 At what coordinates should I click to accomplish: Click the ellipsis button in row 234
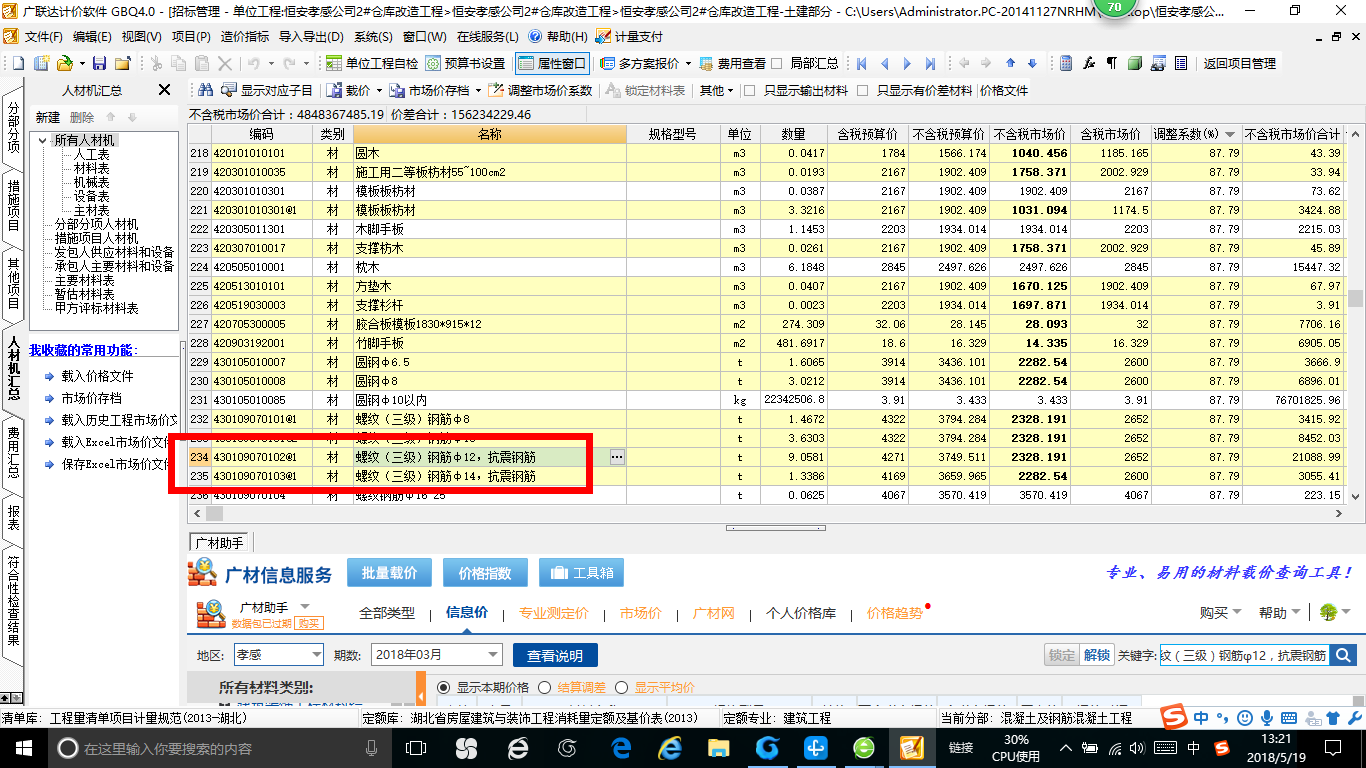(617, 457)
